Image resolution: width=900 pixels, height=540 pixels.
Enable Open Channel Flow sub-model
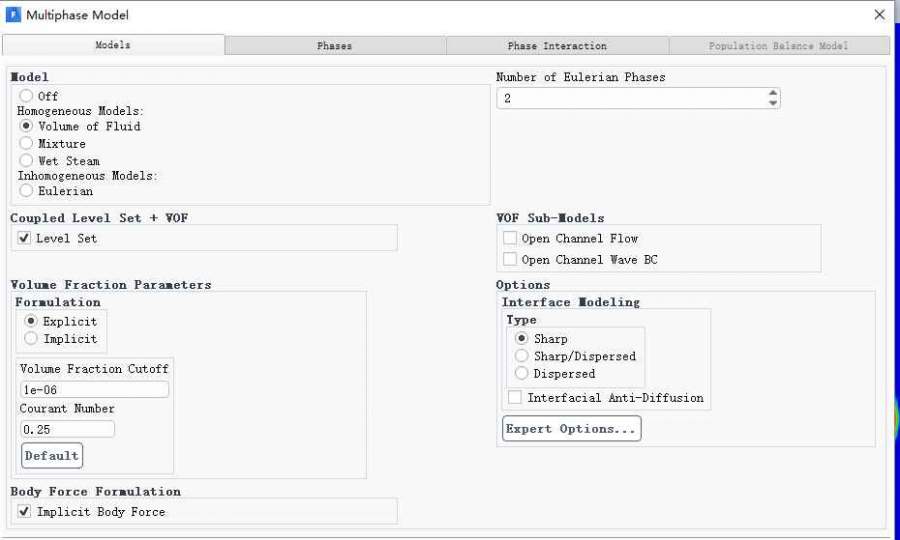coord(510,238)
